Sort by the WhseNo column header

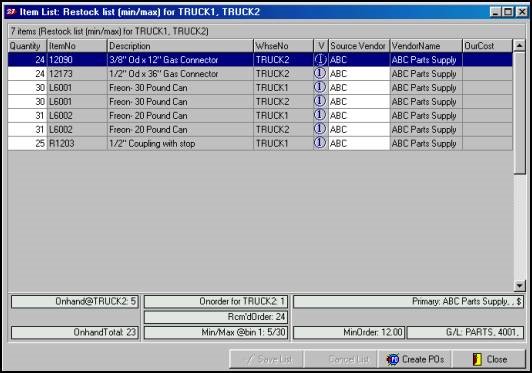coord(284,46)
